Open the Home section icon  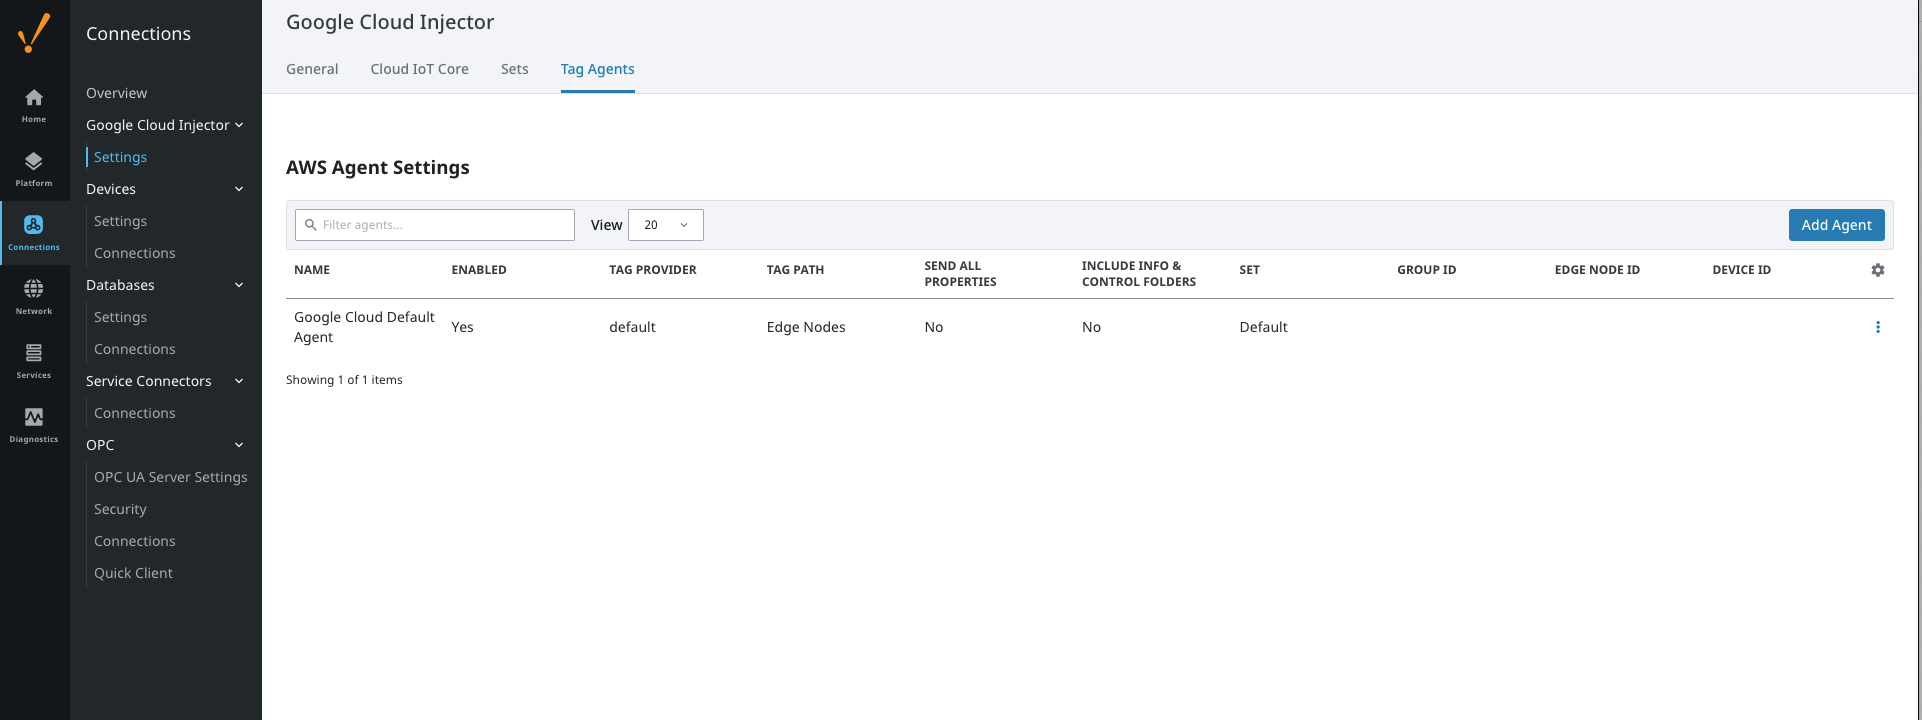point(34,104)
